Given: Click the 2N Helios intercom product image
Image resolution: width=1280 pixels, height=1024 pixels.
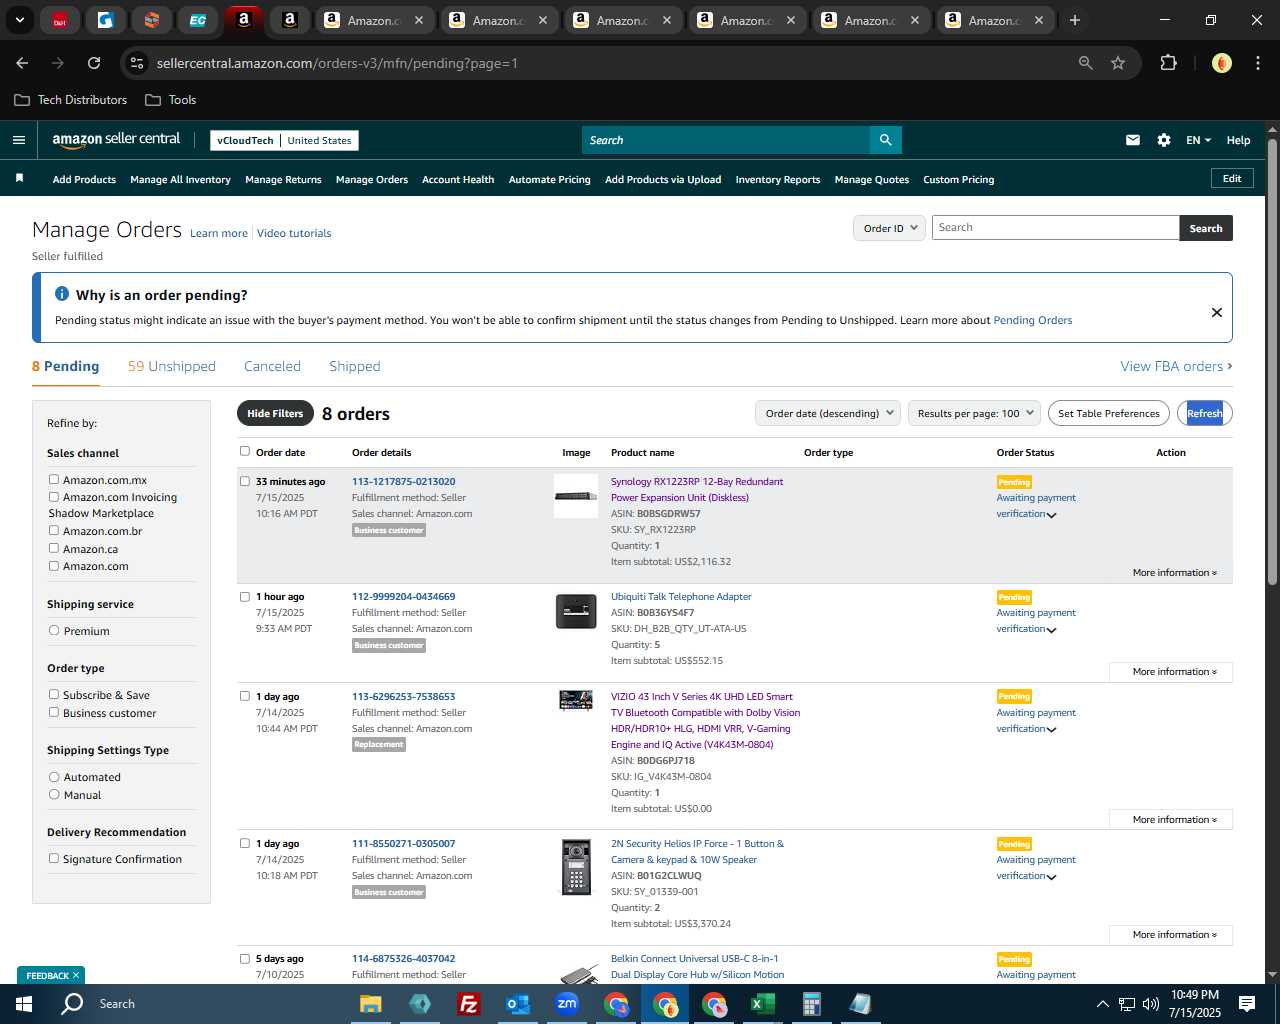Looking at the screenshot, I should (576, 867).
